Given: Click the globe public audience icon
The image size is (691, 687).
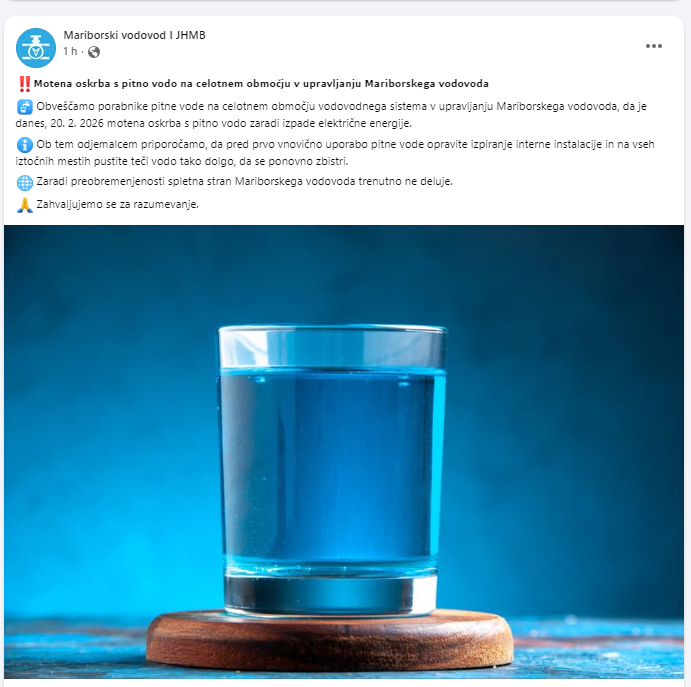Looking at the screenshot, I should (x=93, y=52).
